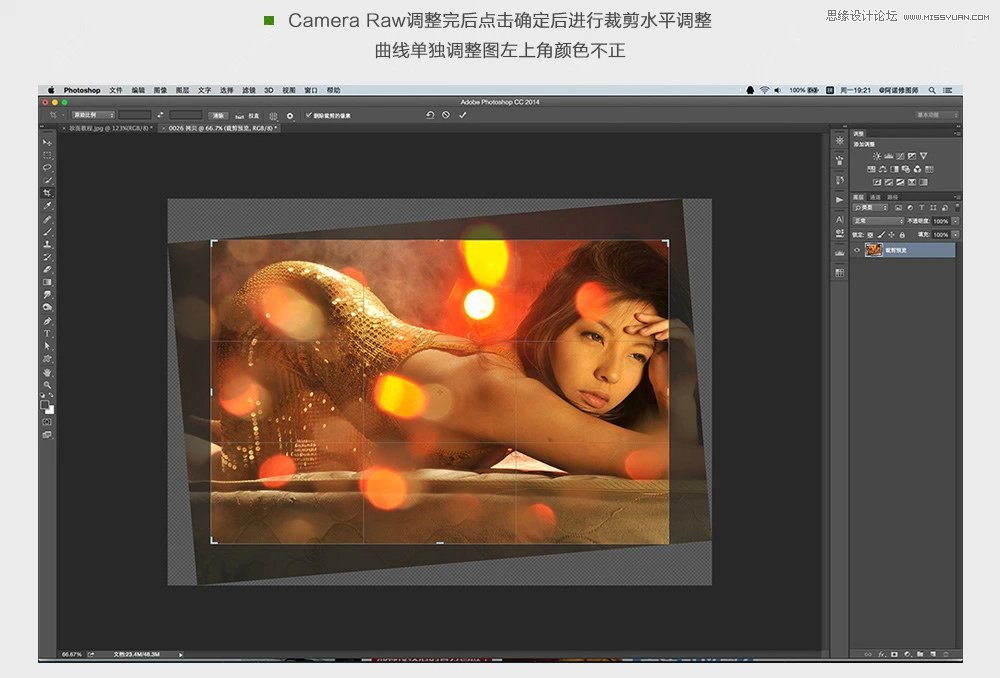Image resolution: width=1000 pixels, height=678 pixels.
Task: Choose the Zoom magnifier tool
Action: pos(47,385)
